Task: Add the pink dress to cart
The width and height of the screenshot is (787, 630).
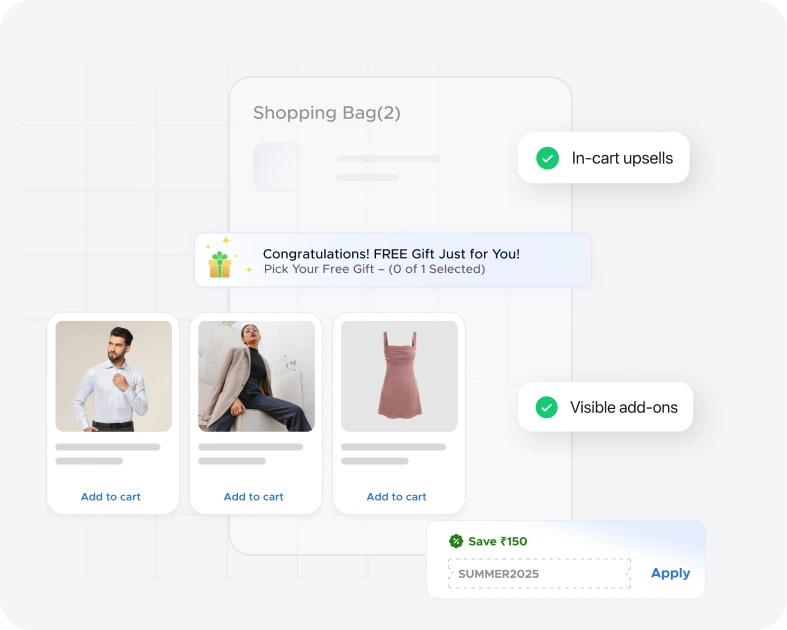Action: pos(397,496)
